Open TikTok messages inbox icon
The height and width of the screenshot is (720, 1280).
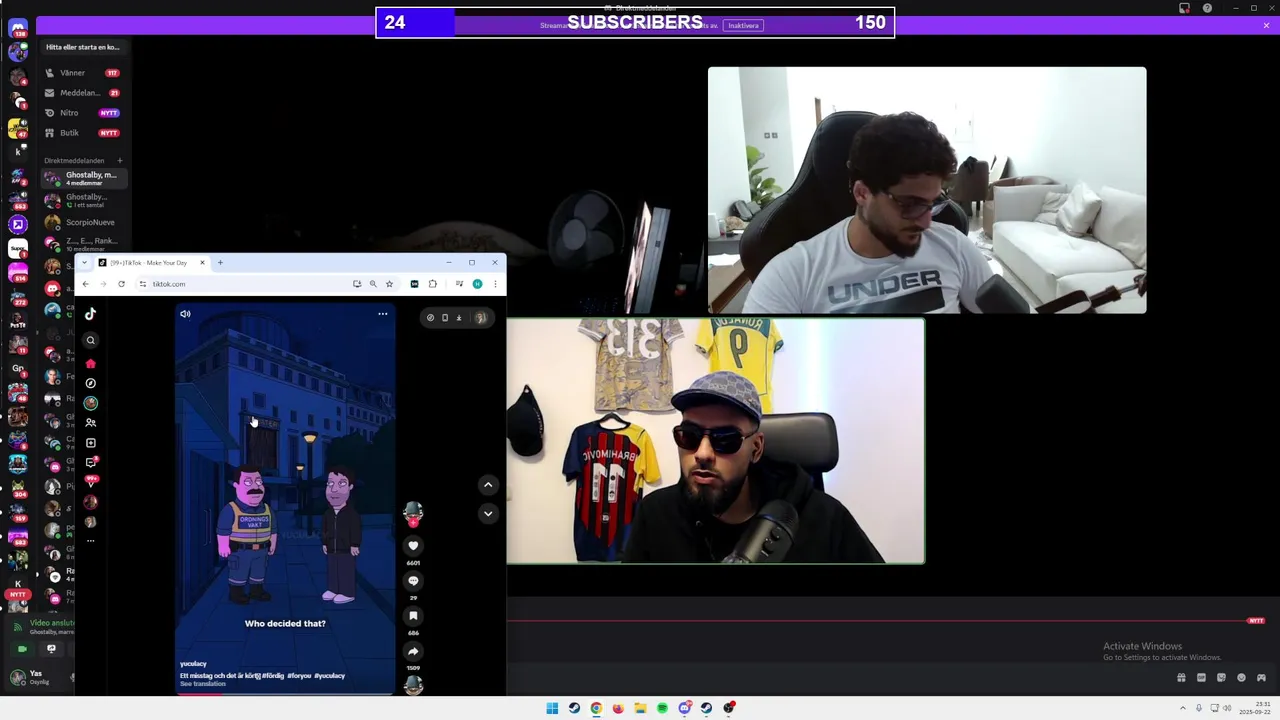(90, 462)
